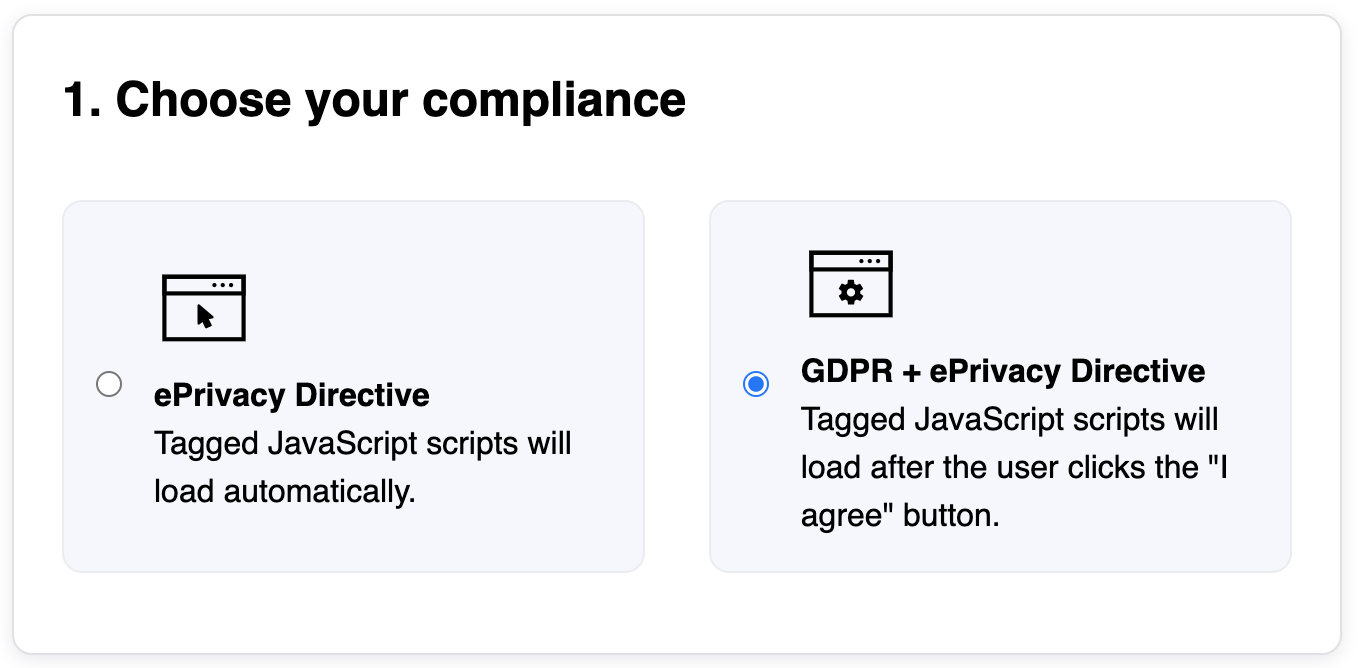This screenshot has width=1364, height=668.
Task: Click the gear cog inside the right icon
Action: (x=851, y=292)
